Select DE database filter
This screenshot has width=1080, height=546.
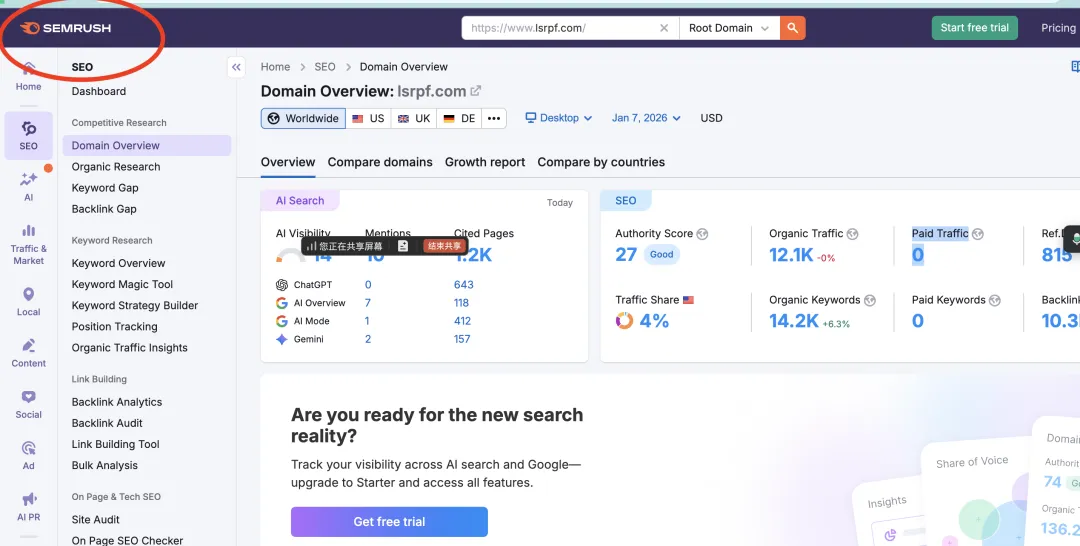coord(459,118)
